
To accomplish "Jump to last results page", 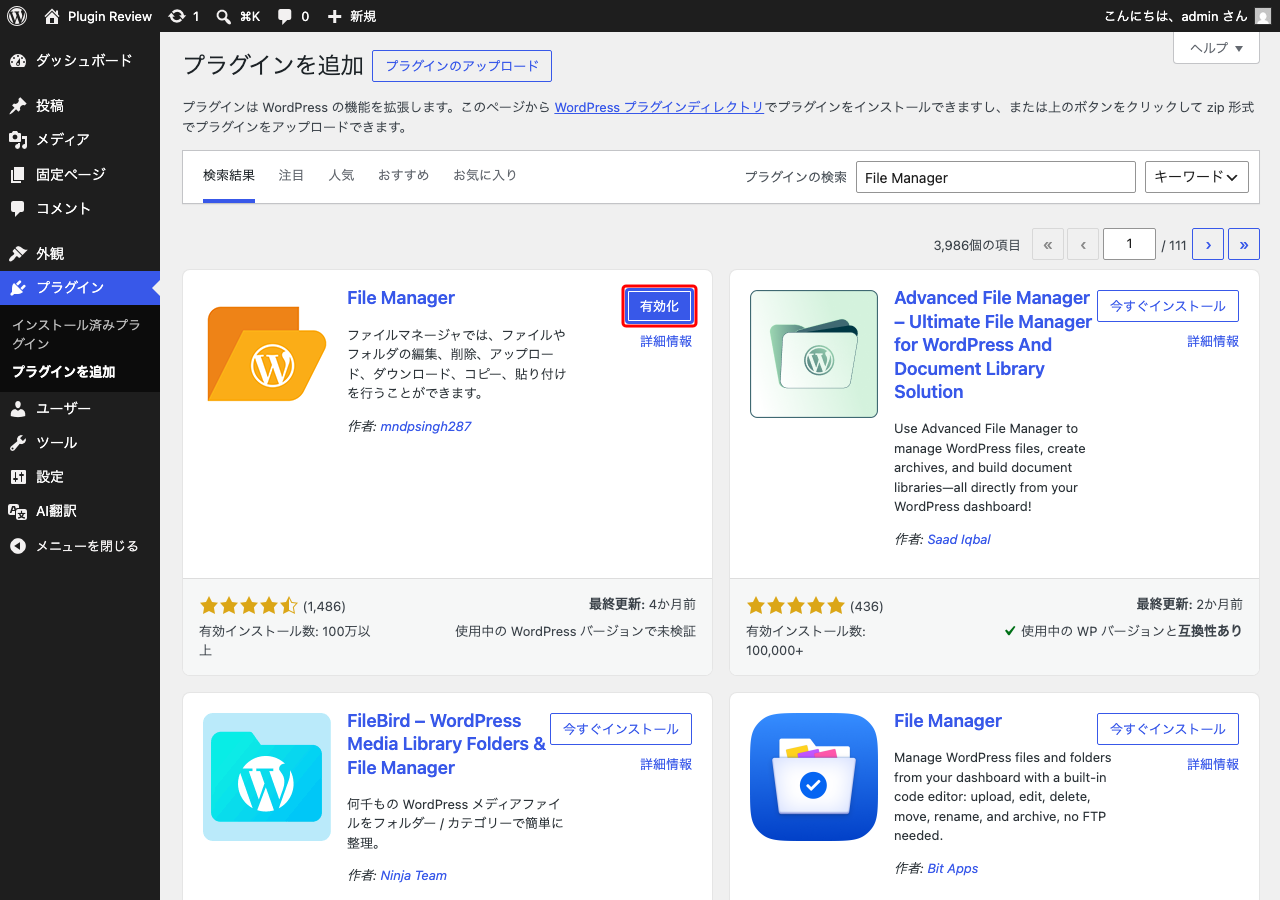I will click(x=1244, y=244).
